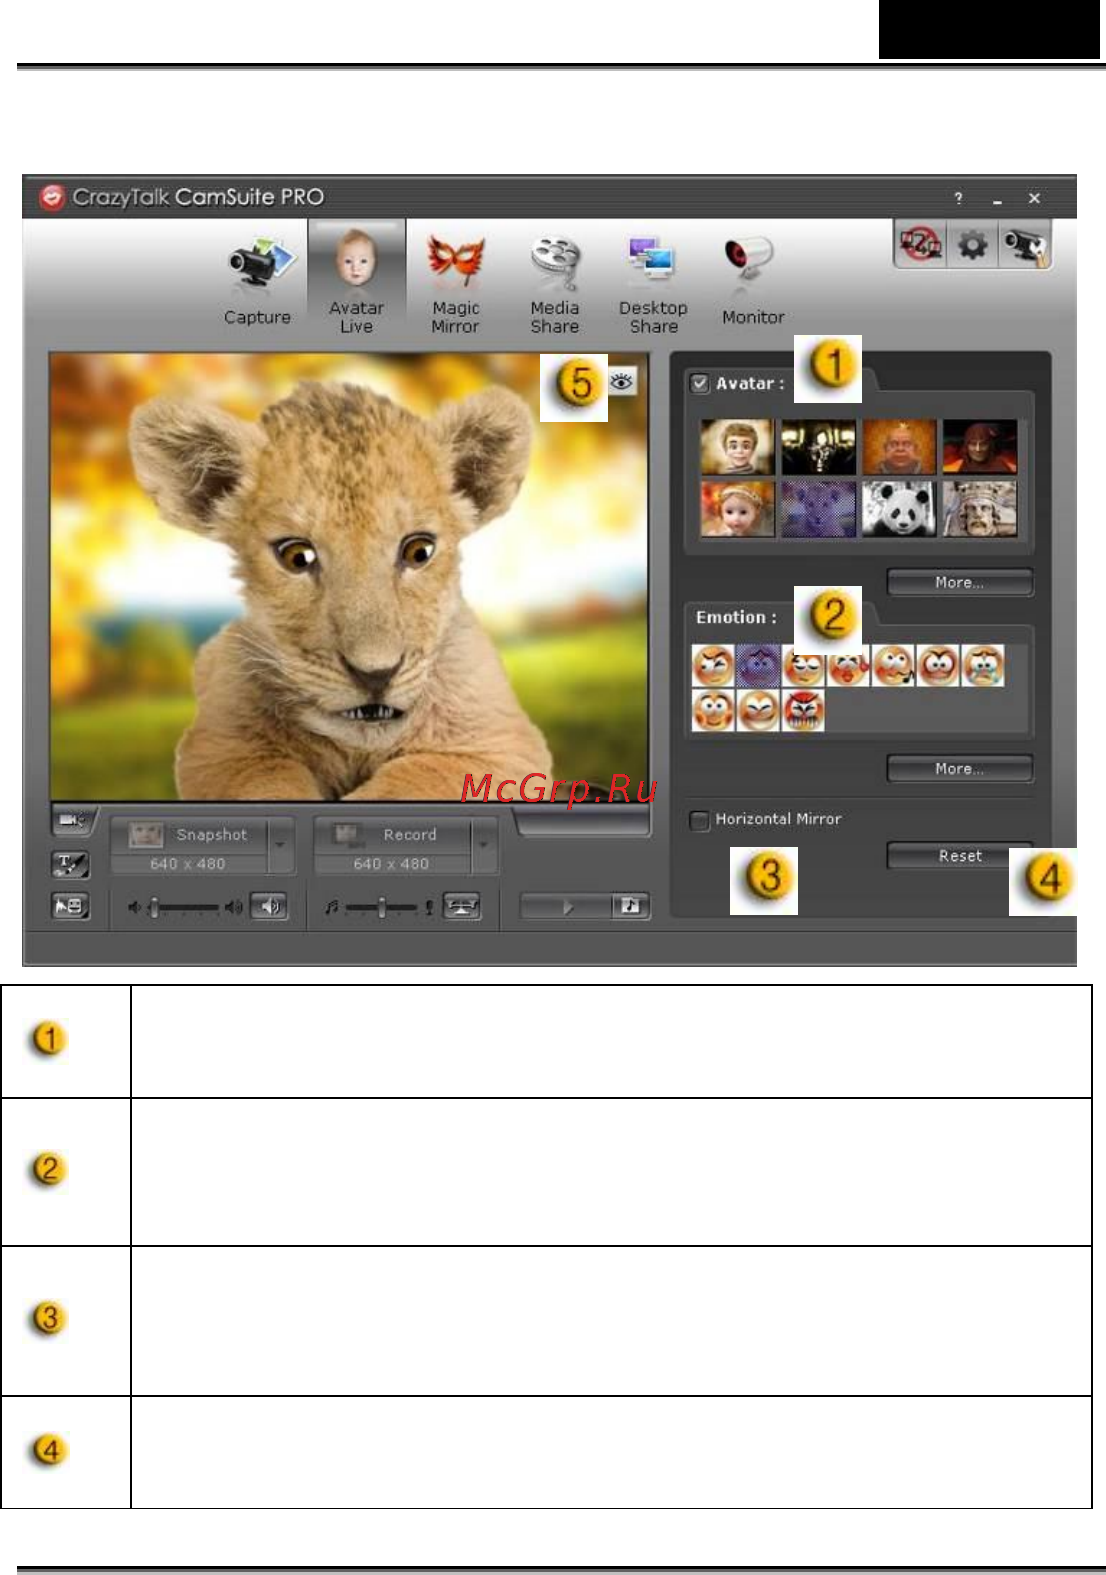
Task: Pick the purple highlighted lion-cub avatar
Action: [818, 509]
